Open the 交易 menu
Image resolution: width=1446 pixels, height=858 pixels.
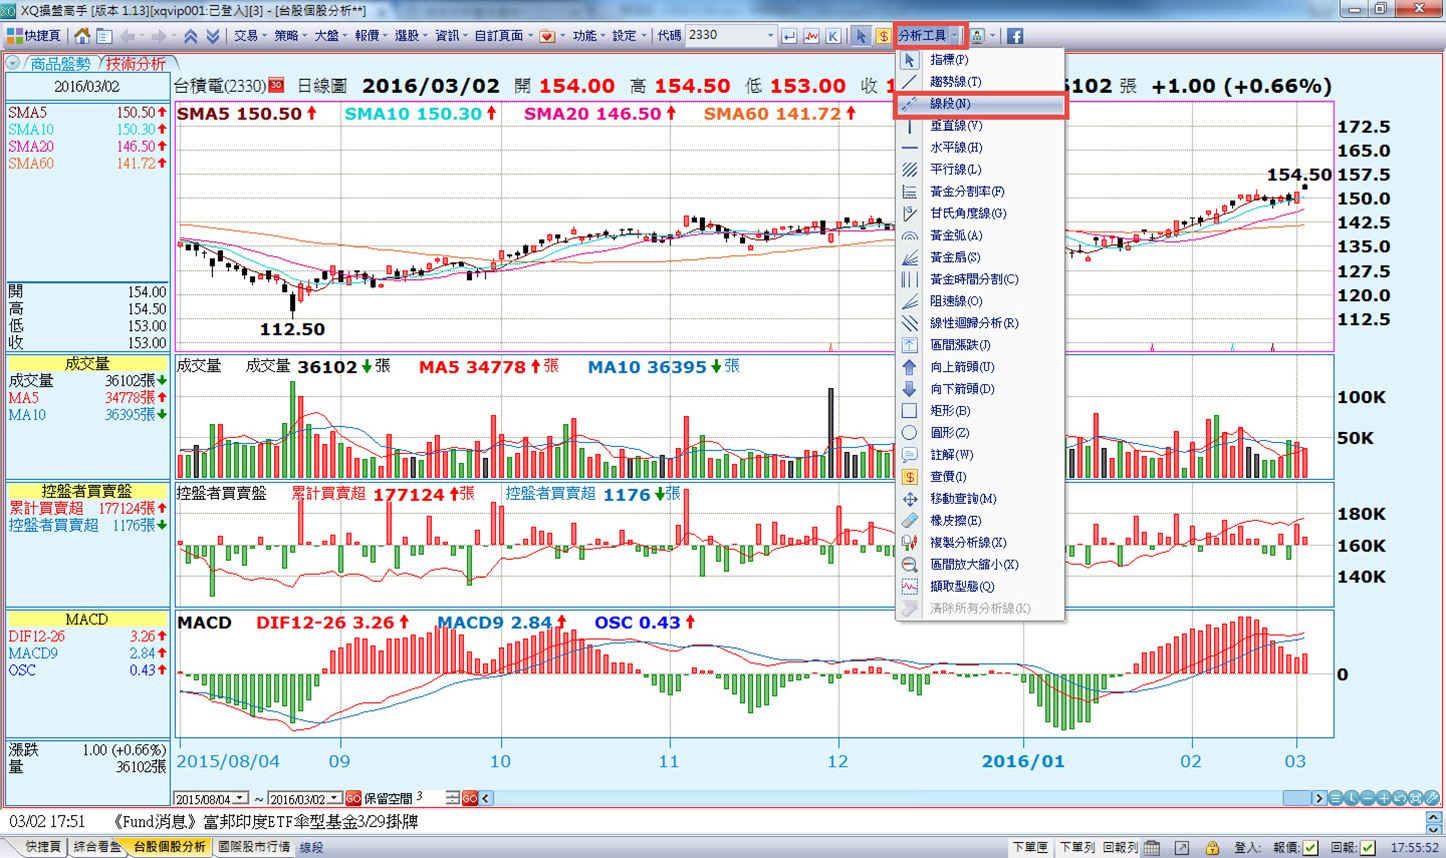(x=249, y=36)
